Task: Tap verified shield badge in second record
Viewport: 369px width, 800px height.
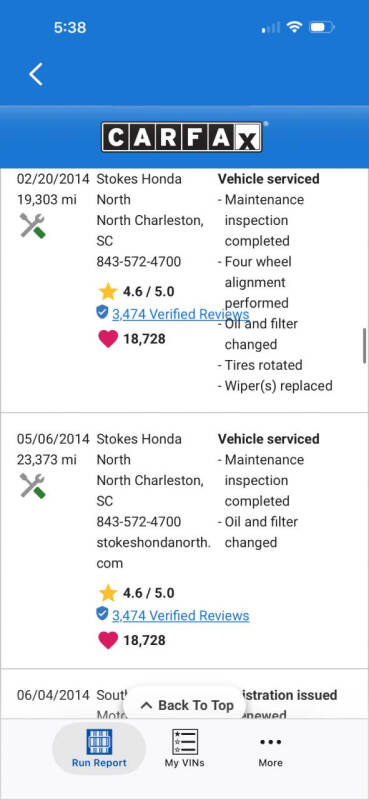Action: (102, 614)
